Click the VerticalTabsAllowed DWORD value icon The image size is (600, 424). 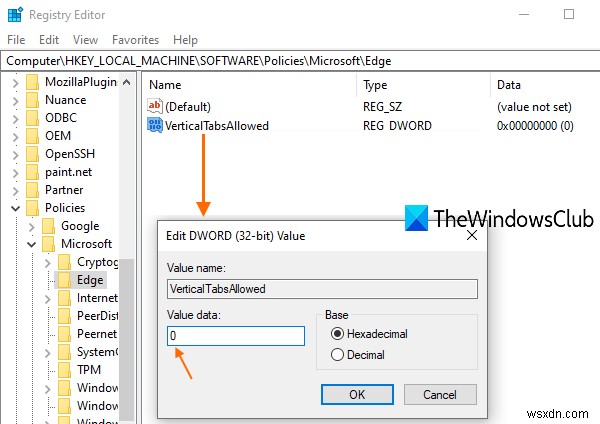coord(155,125)
